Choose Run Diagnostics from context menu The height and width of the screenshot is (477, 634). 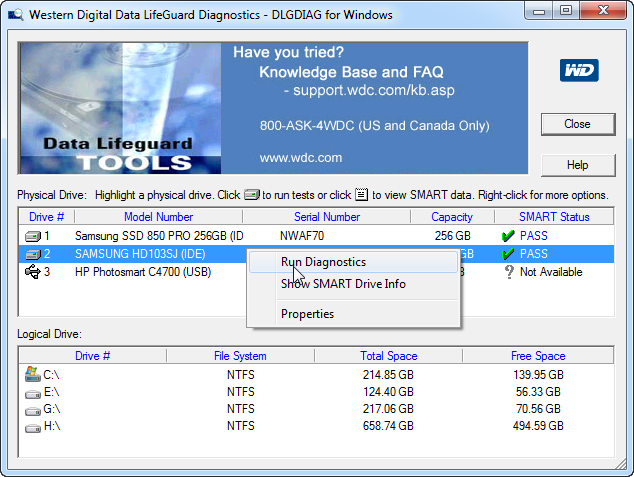click(x=354, y=262)
